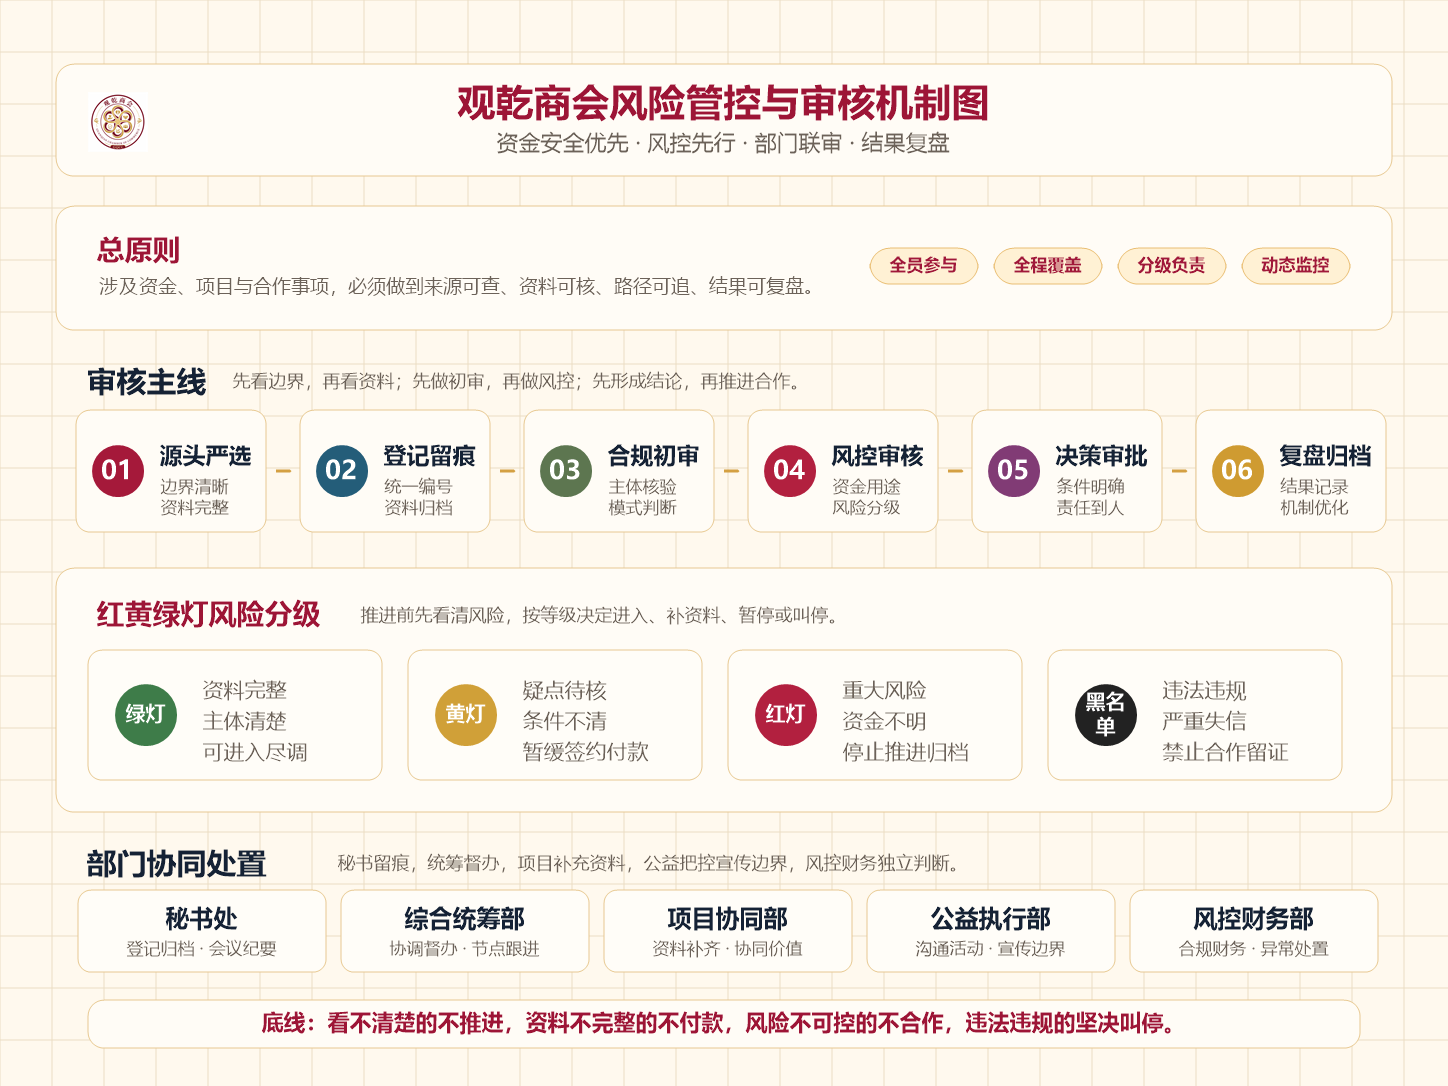Click the main title 观乾商会风险管控与审核机制图
Screen dimensions: 1448x1086
click(x=723, y=103)
